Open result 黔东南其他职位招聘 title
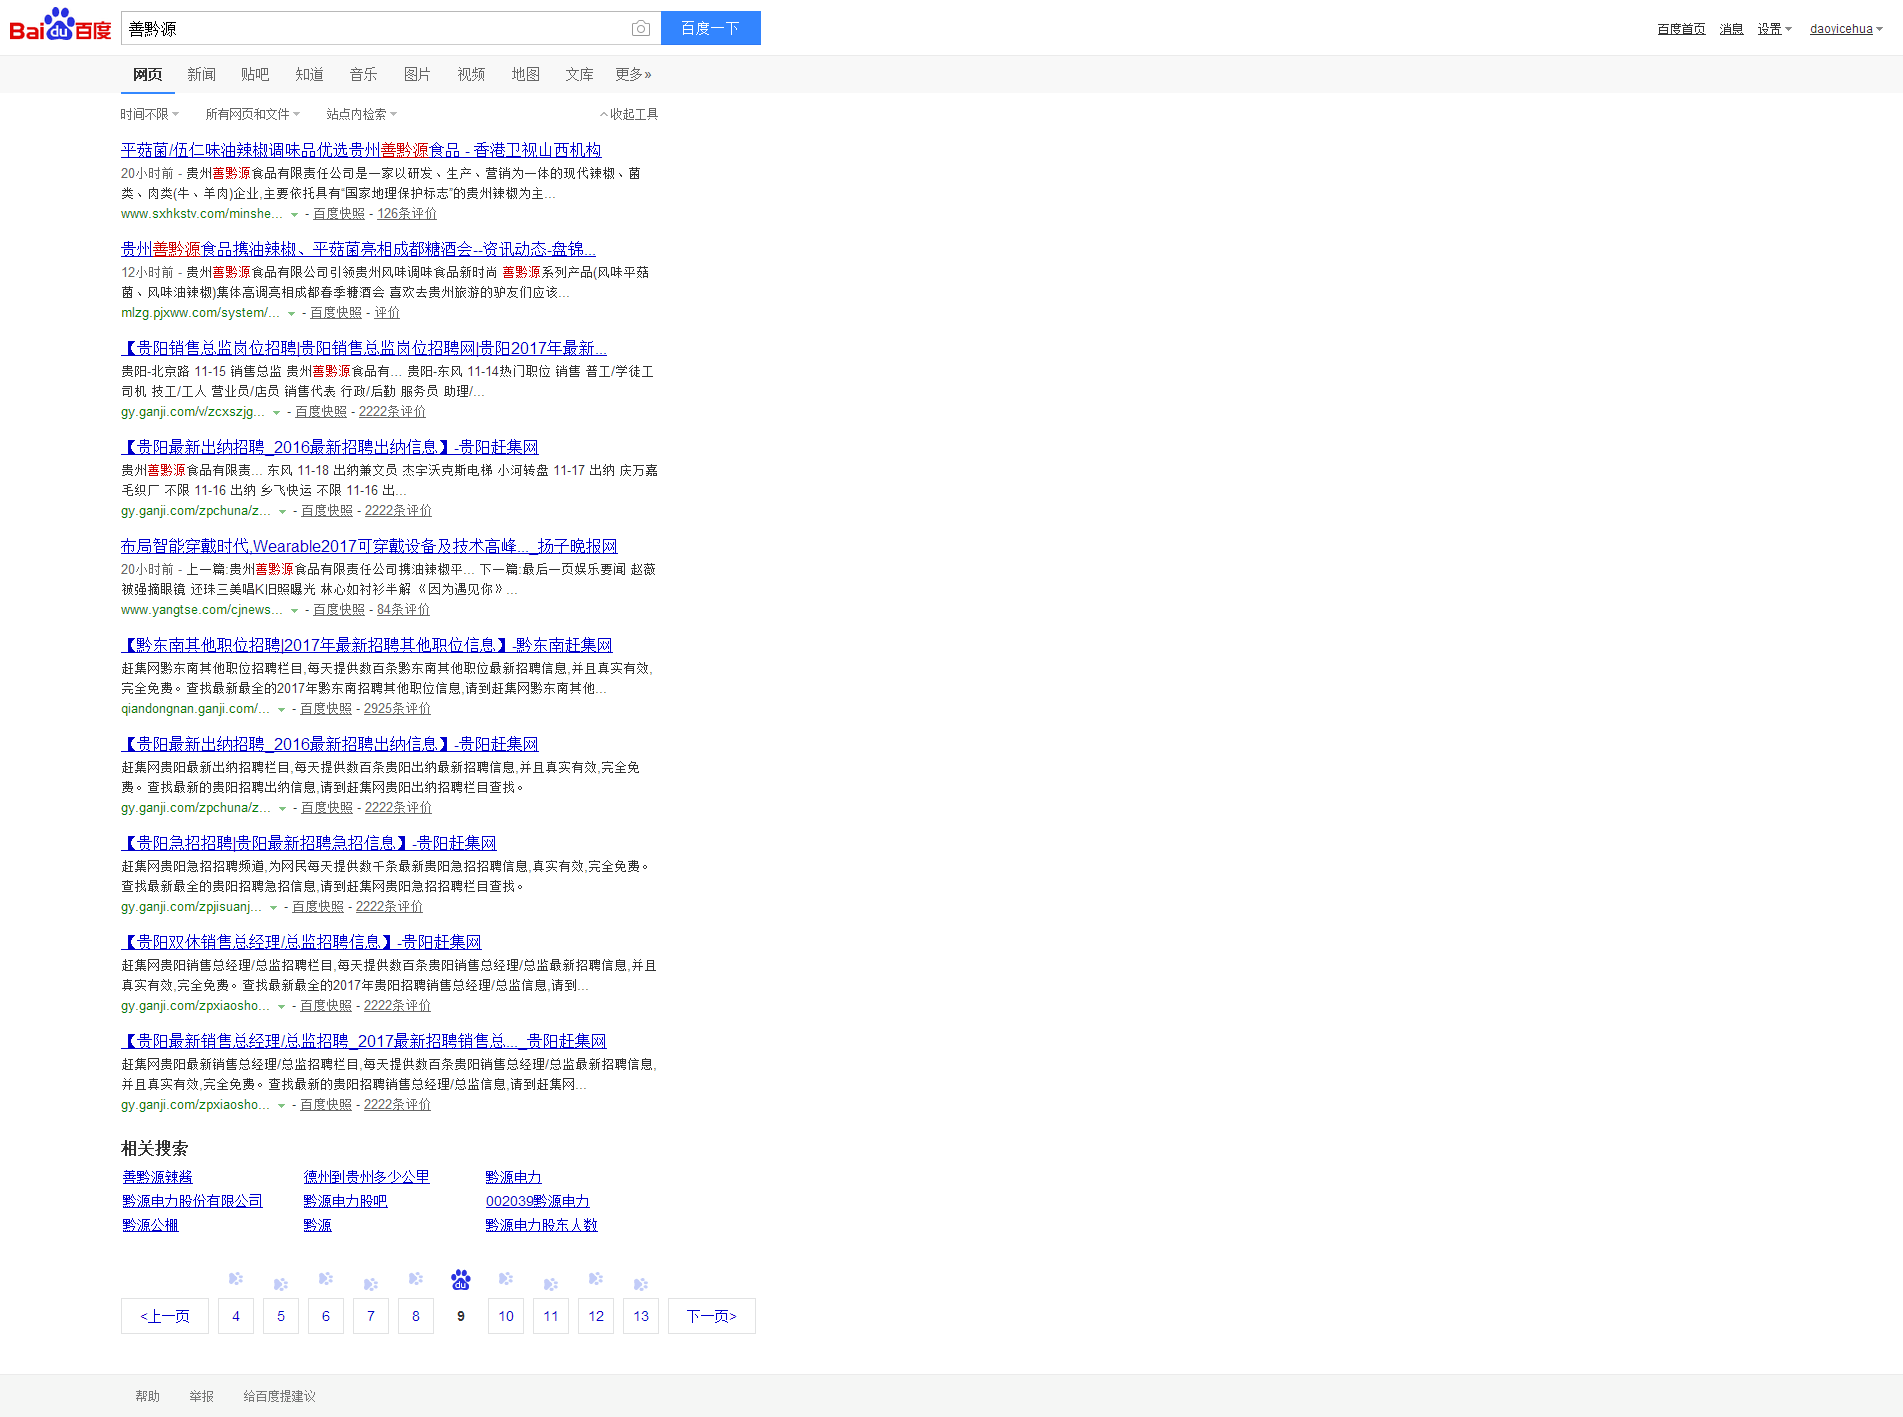Screen dimensions: 1903x1417 coord(367,645)
